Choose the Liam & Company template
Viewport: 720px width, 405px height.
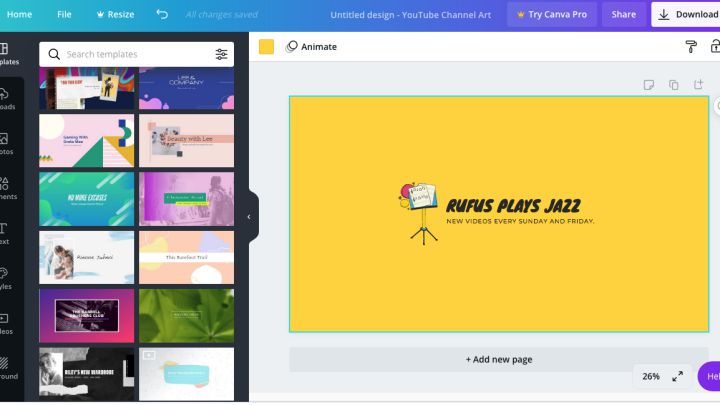[x=186, y=88]
